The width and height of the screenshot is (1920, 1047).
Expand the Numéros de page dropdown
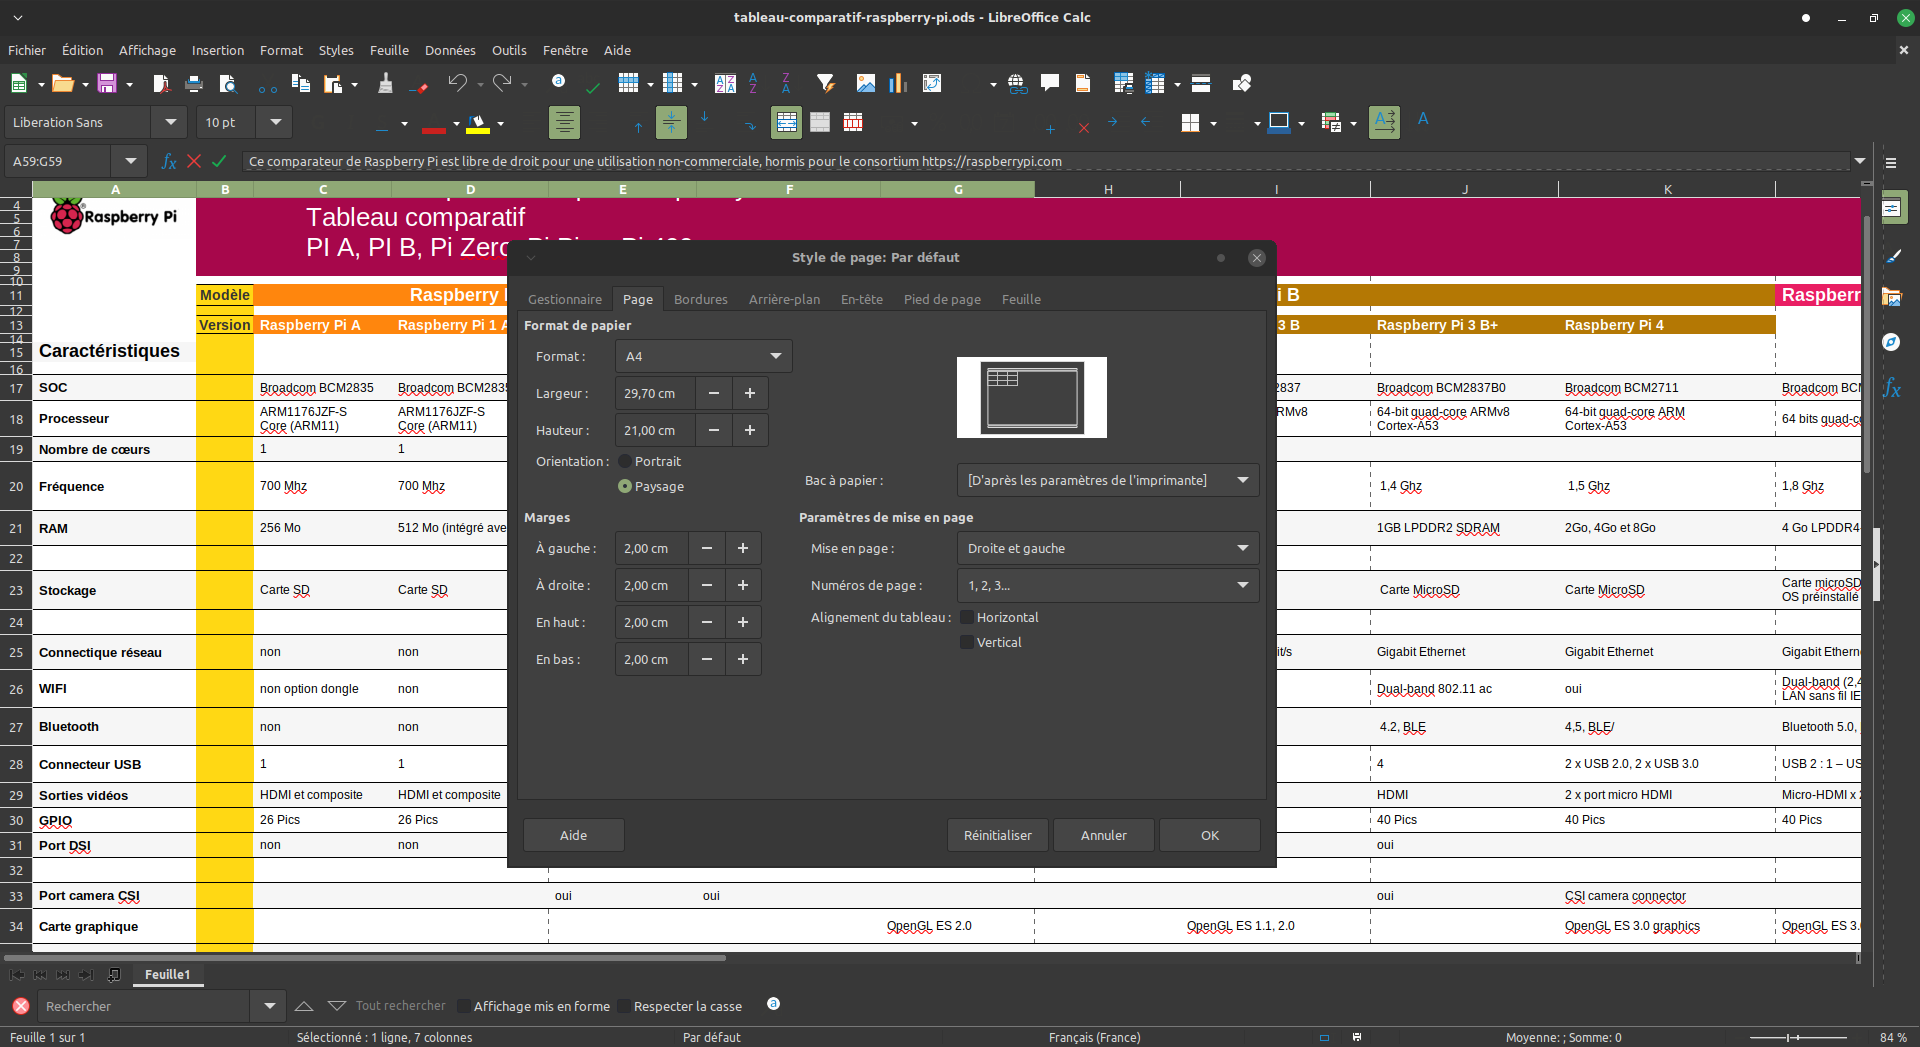point(1108,585)
